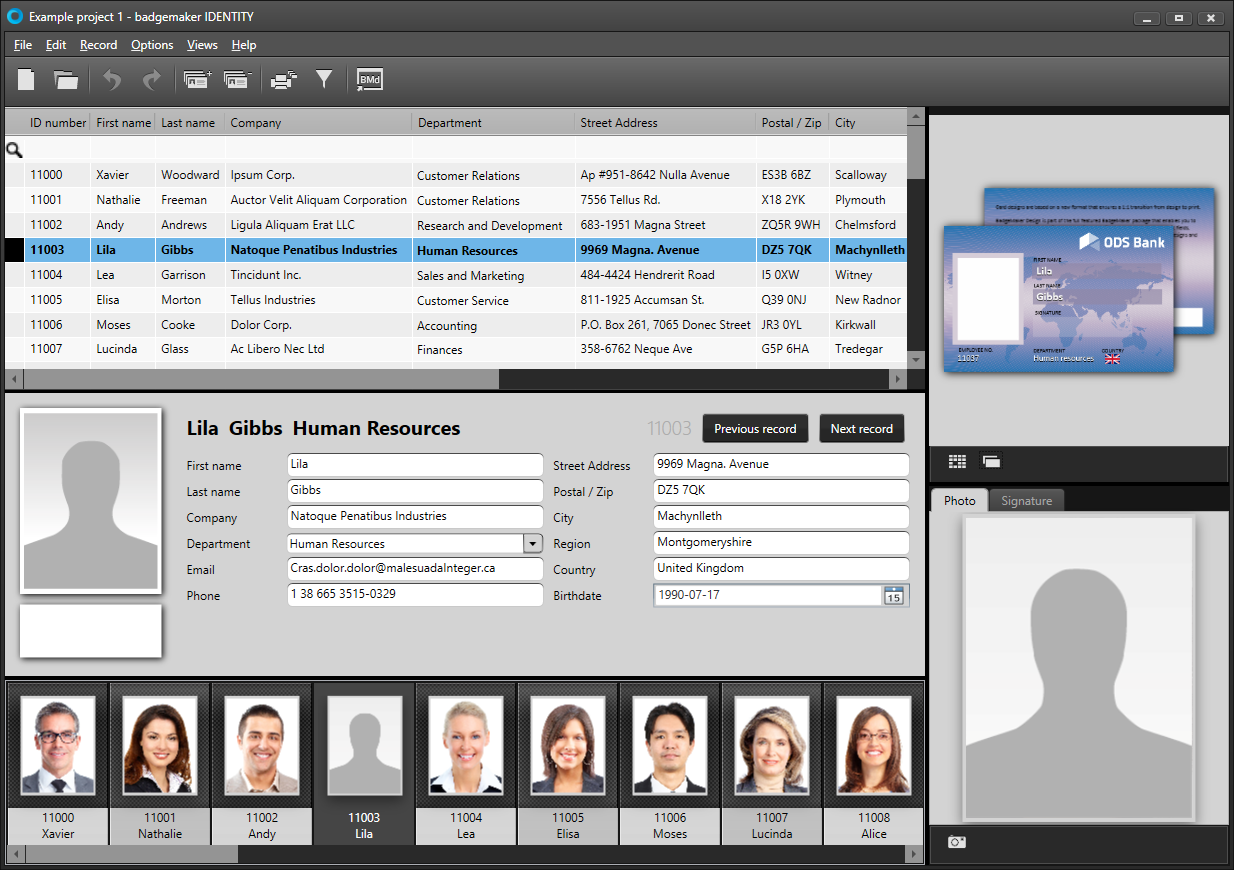Image resolution: width=1234 pixels, height=870 pixels.
Task: Switch card preview to grid view icon
Action: pos(957,461)
